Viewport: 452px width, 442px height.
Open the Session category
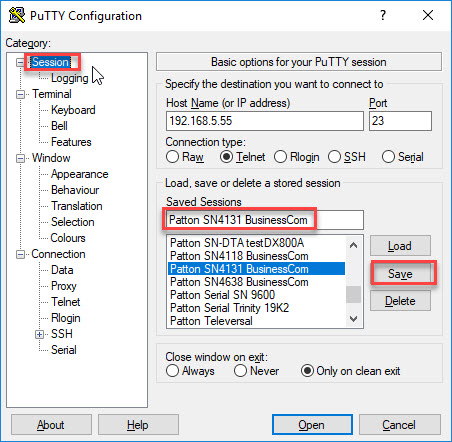click(x=50, y=62)
